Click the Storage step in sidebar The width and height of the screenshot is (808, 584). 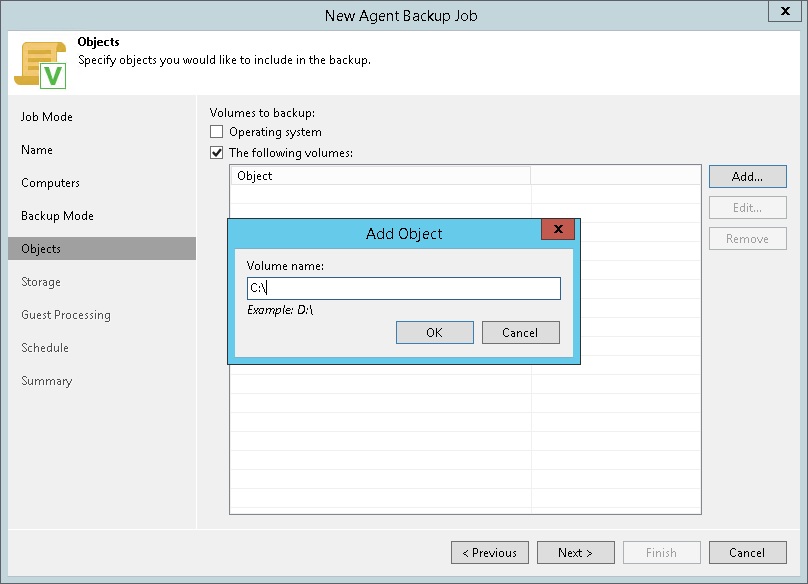point(41,282)
